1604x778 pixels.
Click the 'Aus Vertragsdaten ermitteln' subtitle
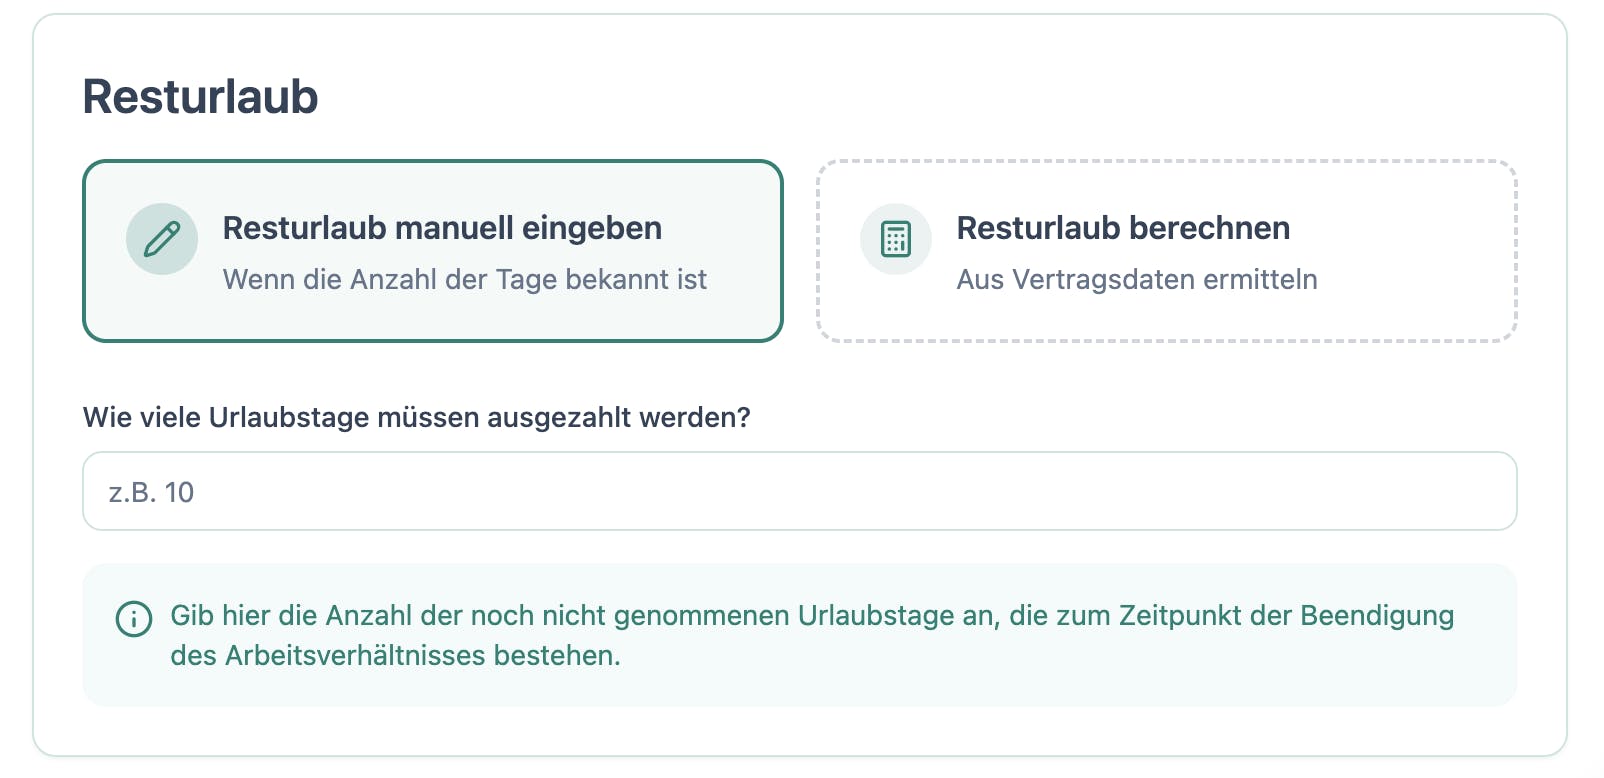pos(1137,279)
